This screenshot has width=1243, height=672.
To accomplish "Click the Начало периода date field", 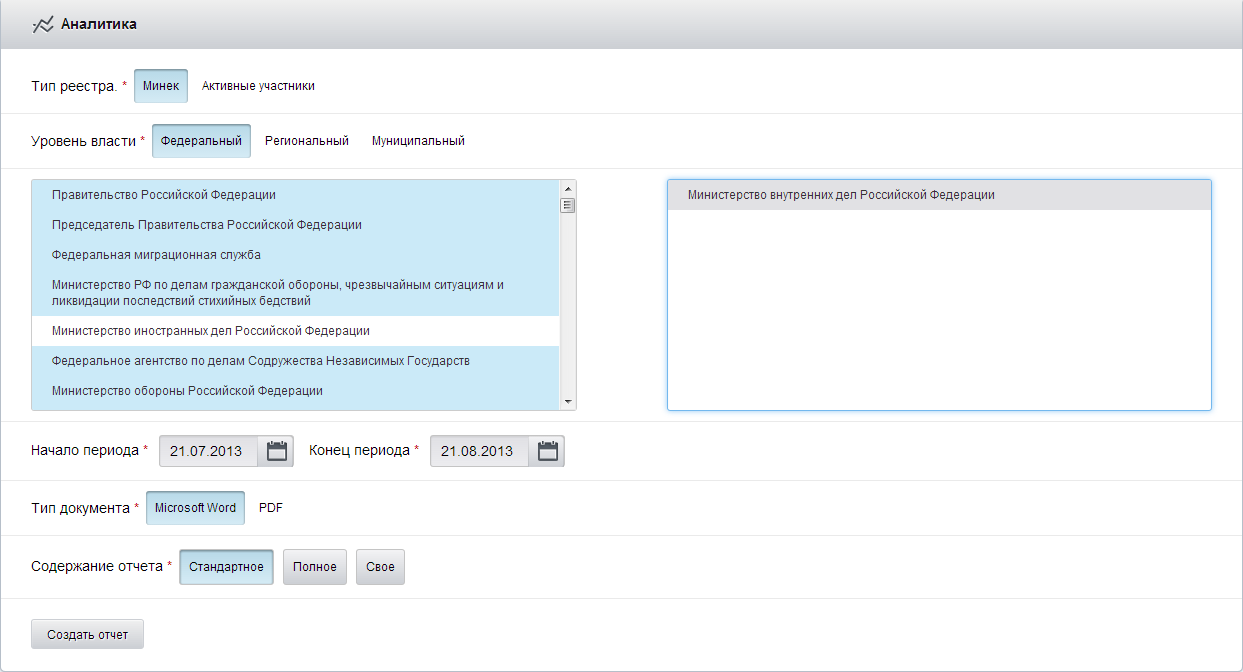I will point(208,451).
